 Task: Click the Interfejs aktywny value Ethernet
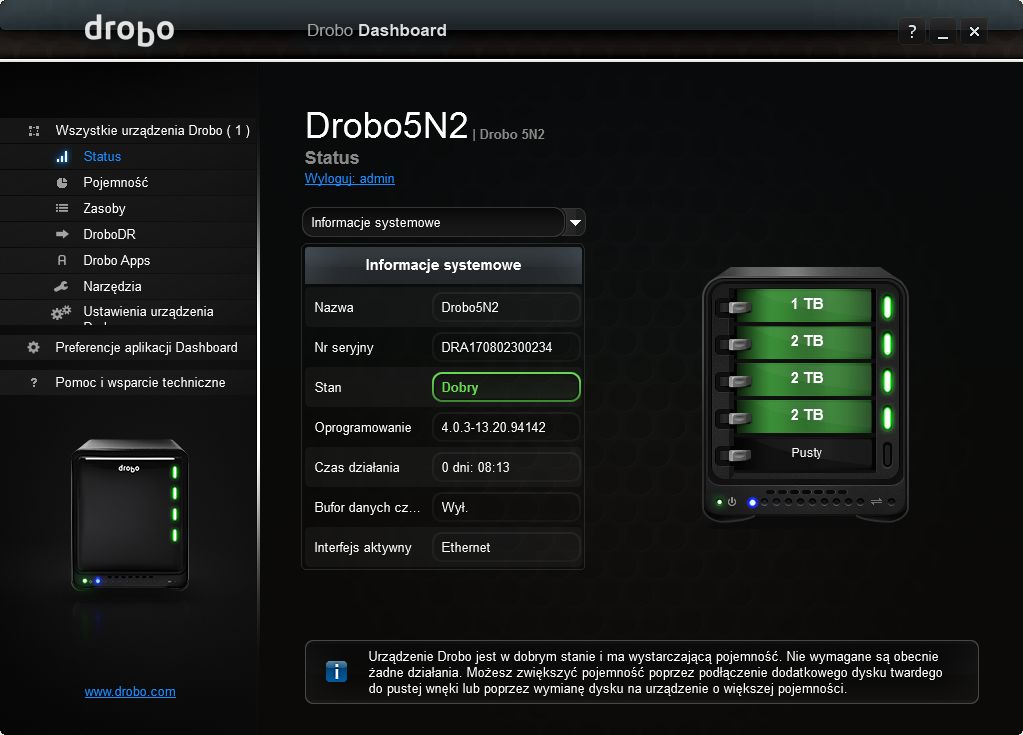506,548
